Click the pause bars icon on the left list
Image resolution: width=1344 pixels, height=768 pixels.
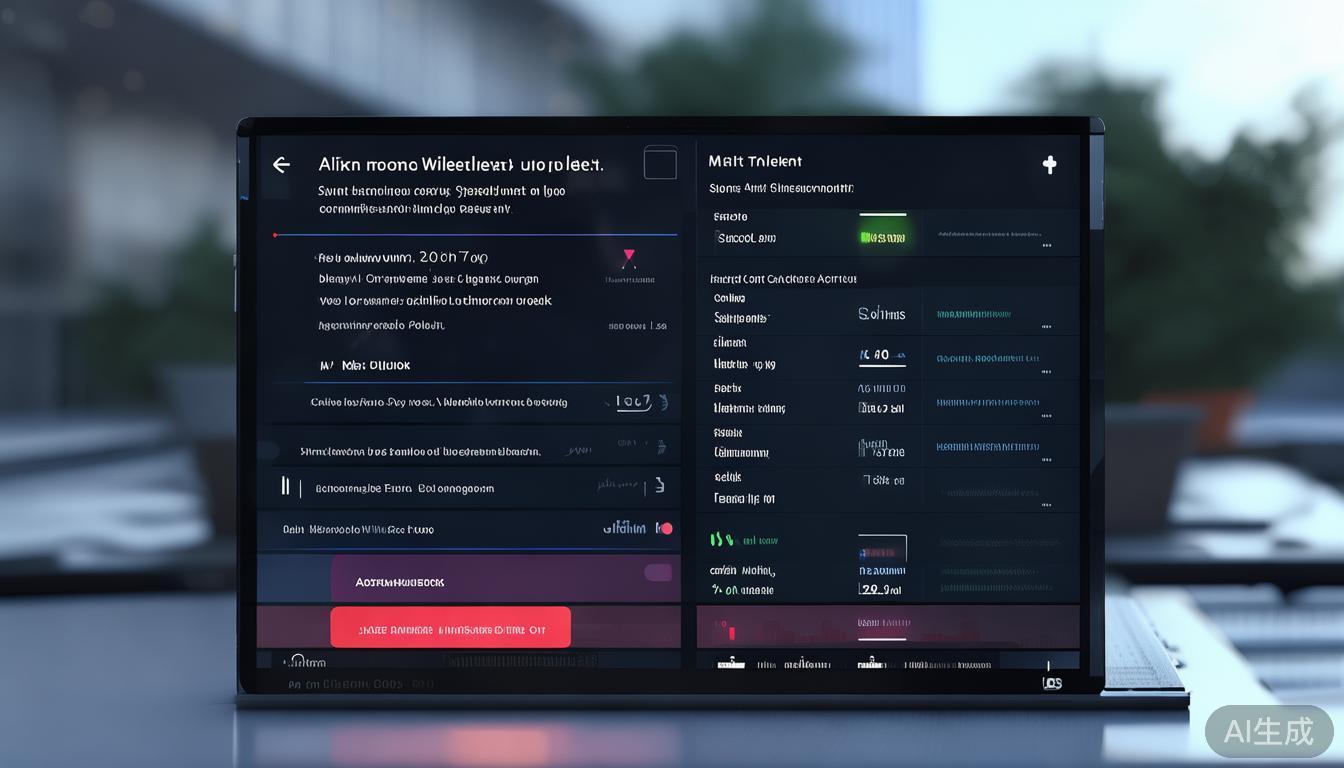(286, 487)
